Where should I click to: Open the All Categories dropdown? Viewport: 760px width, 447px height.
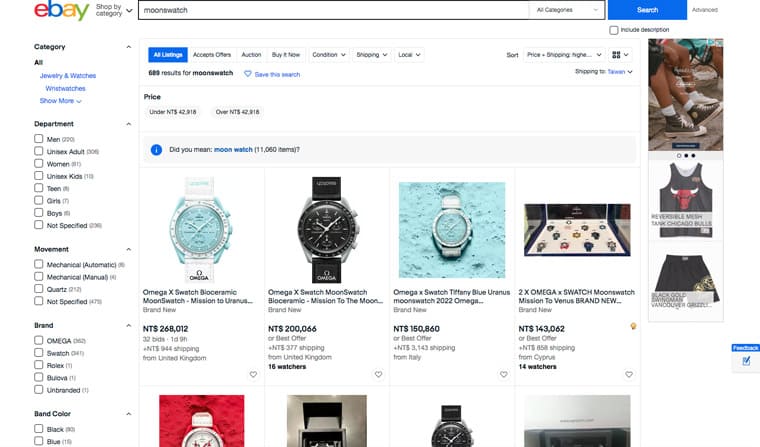coord(568,10)
